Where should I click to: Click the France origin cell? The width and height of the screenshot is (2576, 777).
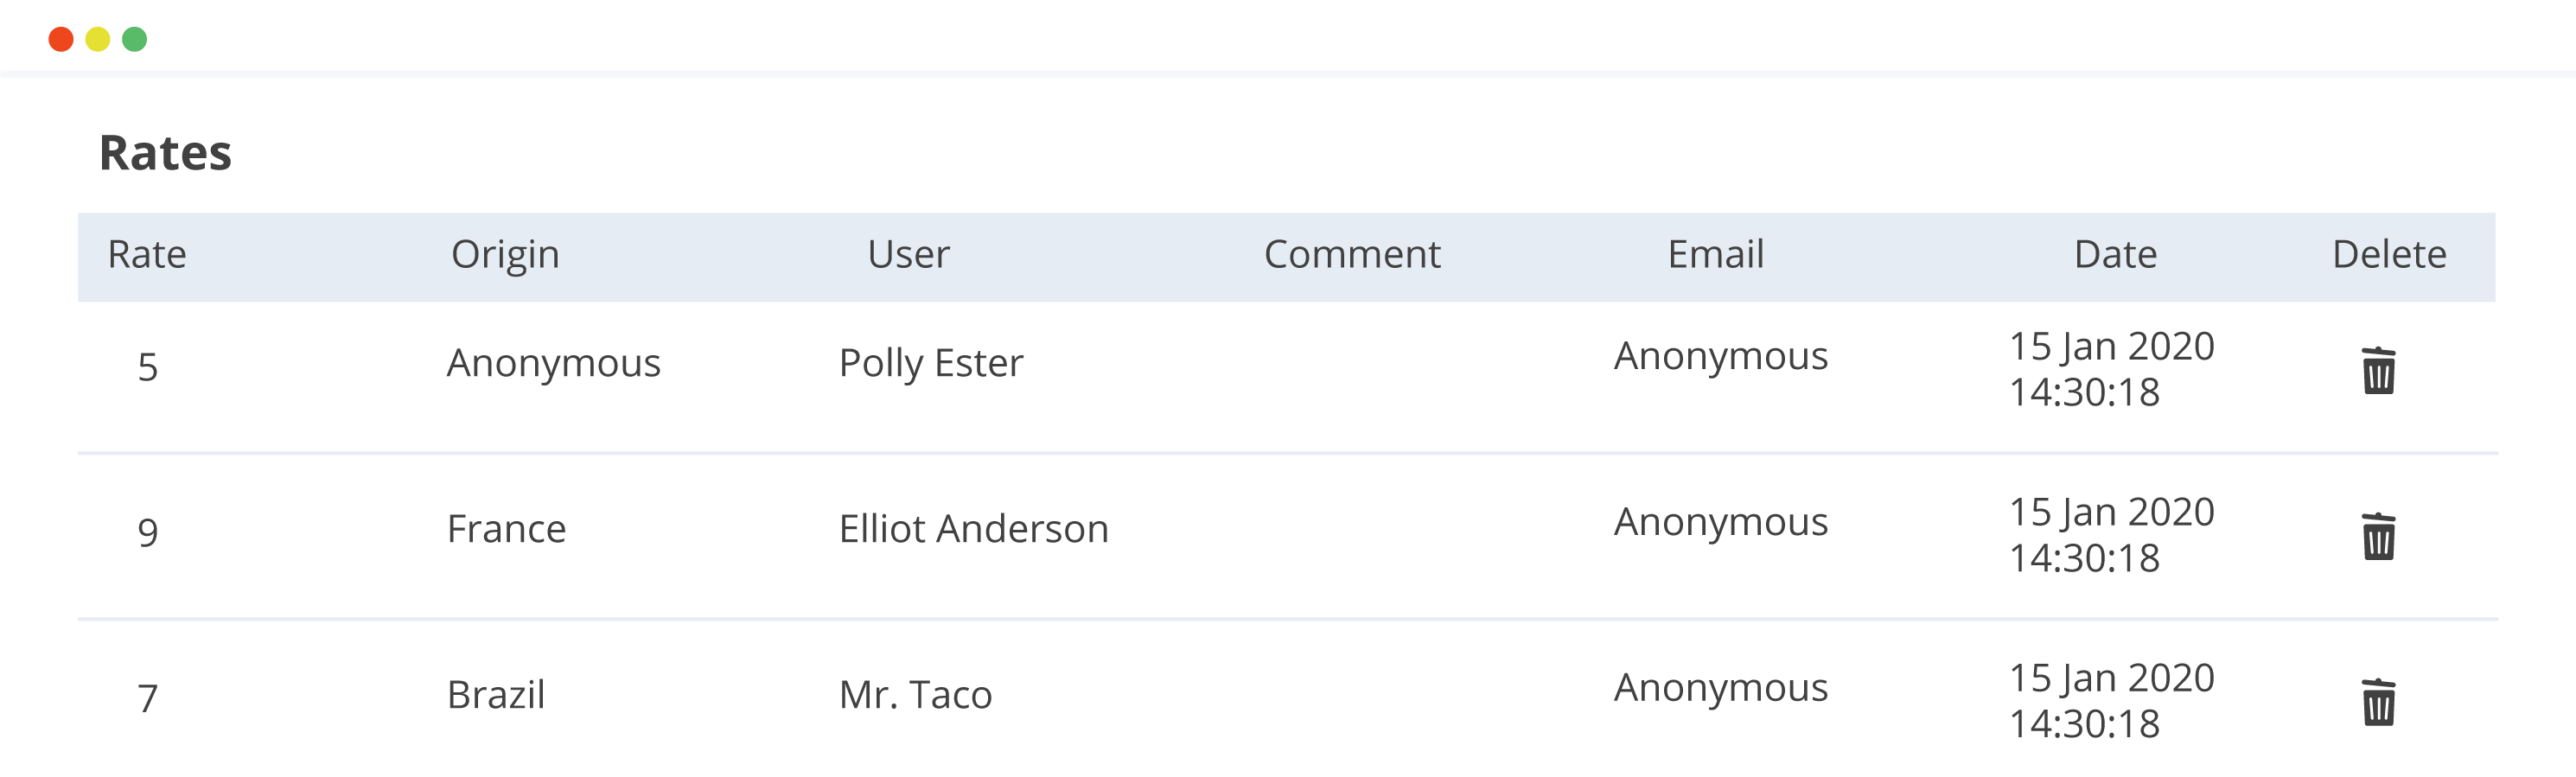[x=506, y=529]
